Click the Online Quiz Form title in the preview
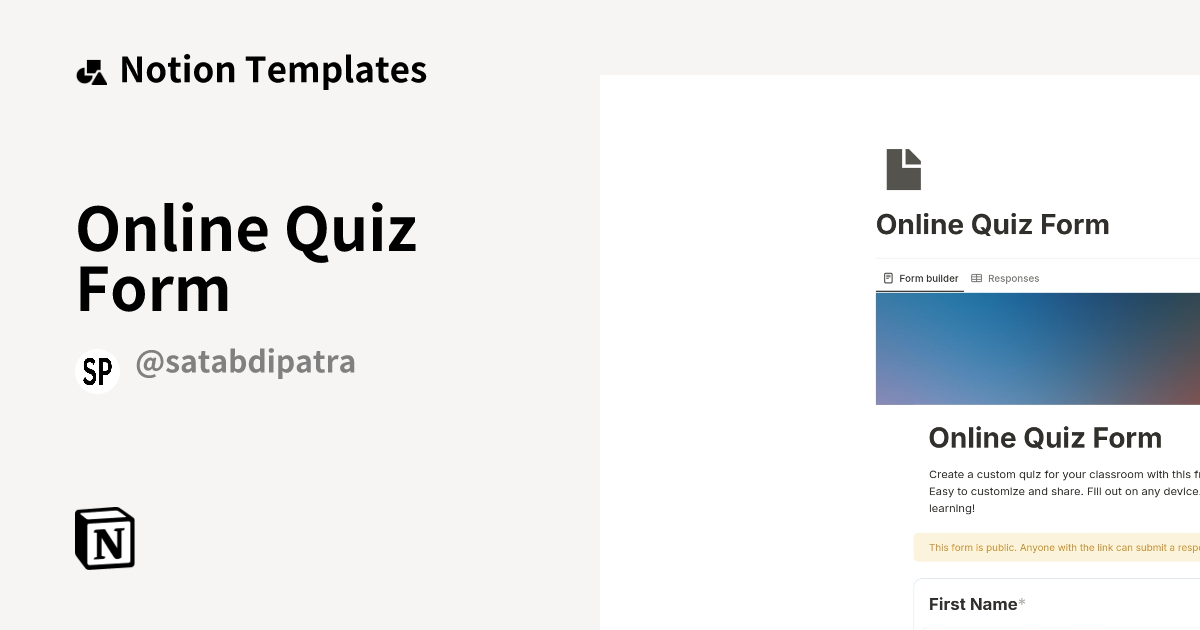The image size is (1200, 630). click(x=1045, y=437)
